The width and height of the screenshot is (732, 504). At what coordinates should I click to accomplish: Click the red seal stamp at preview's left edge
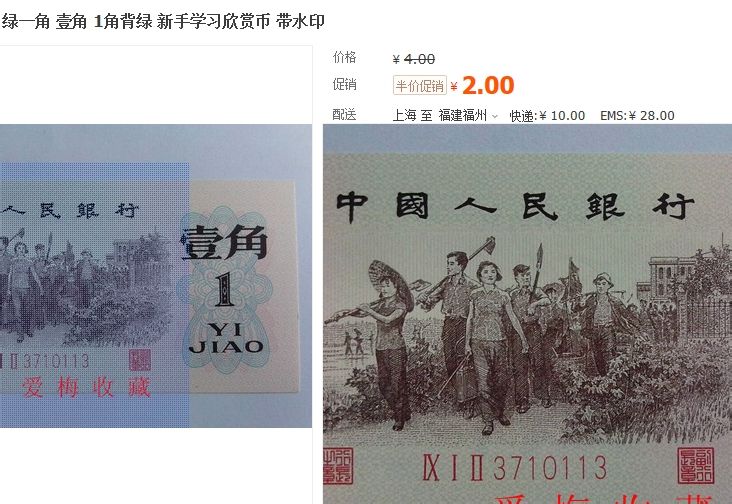click(338, 466)
